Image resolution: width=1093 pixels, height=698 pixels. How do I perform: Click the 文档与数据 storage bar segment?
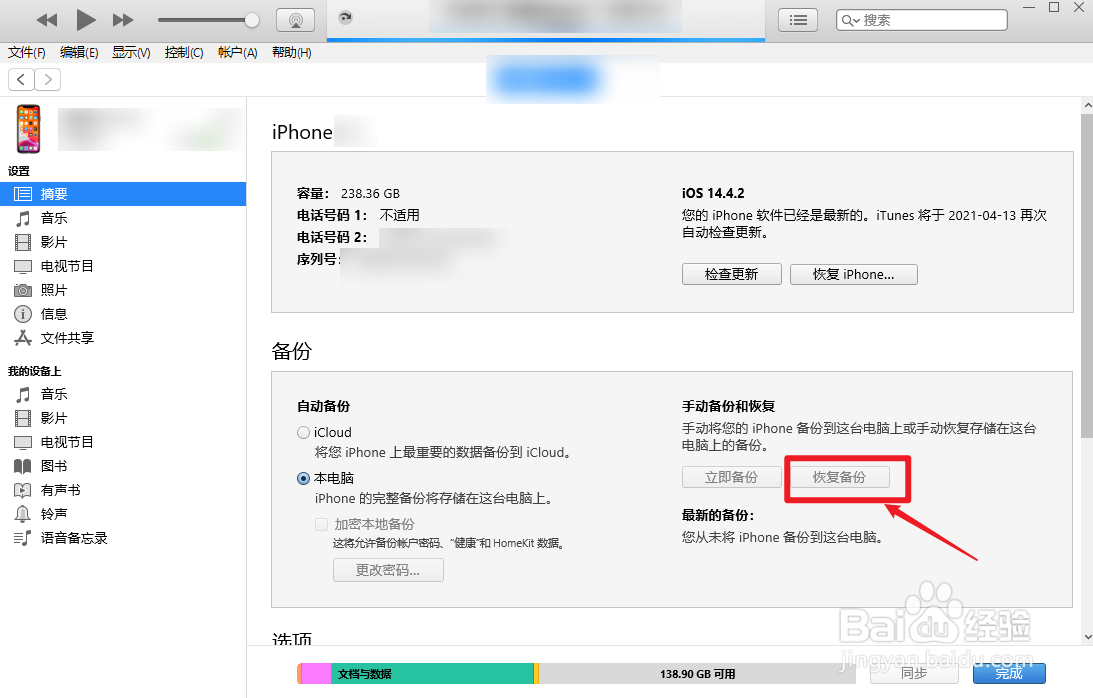point(432,674)
